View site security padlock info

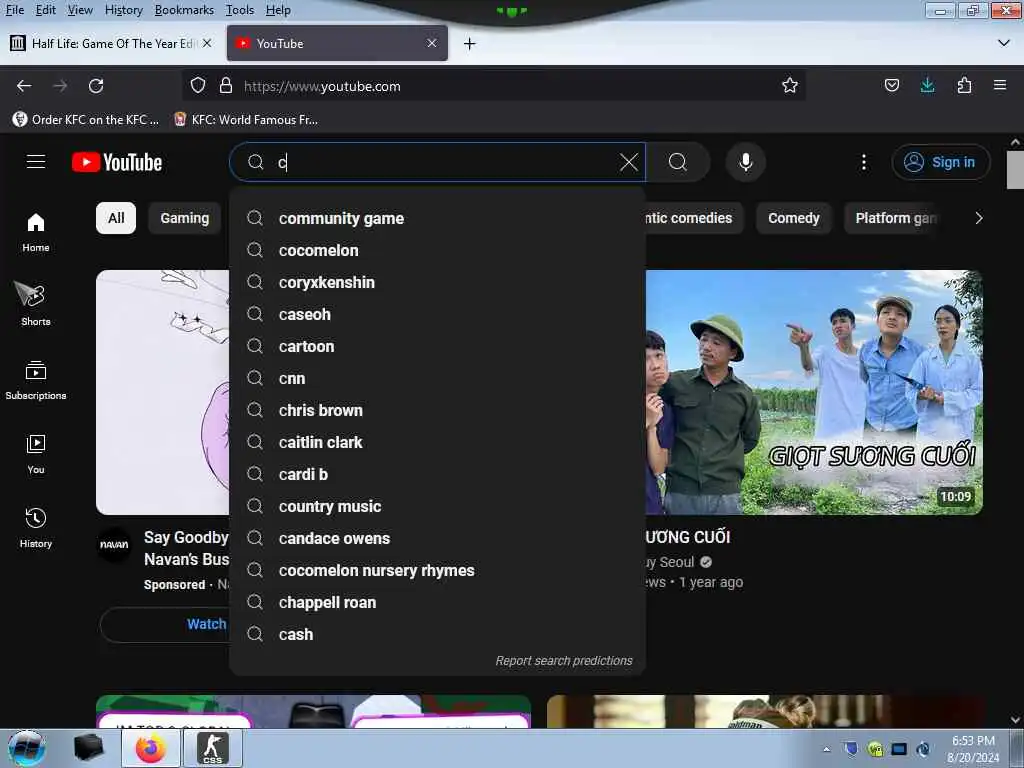(226, 86)
